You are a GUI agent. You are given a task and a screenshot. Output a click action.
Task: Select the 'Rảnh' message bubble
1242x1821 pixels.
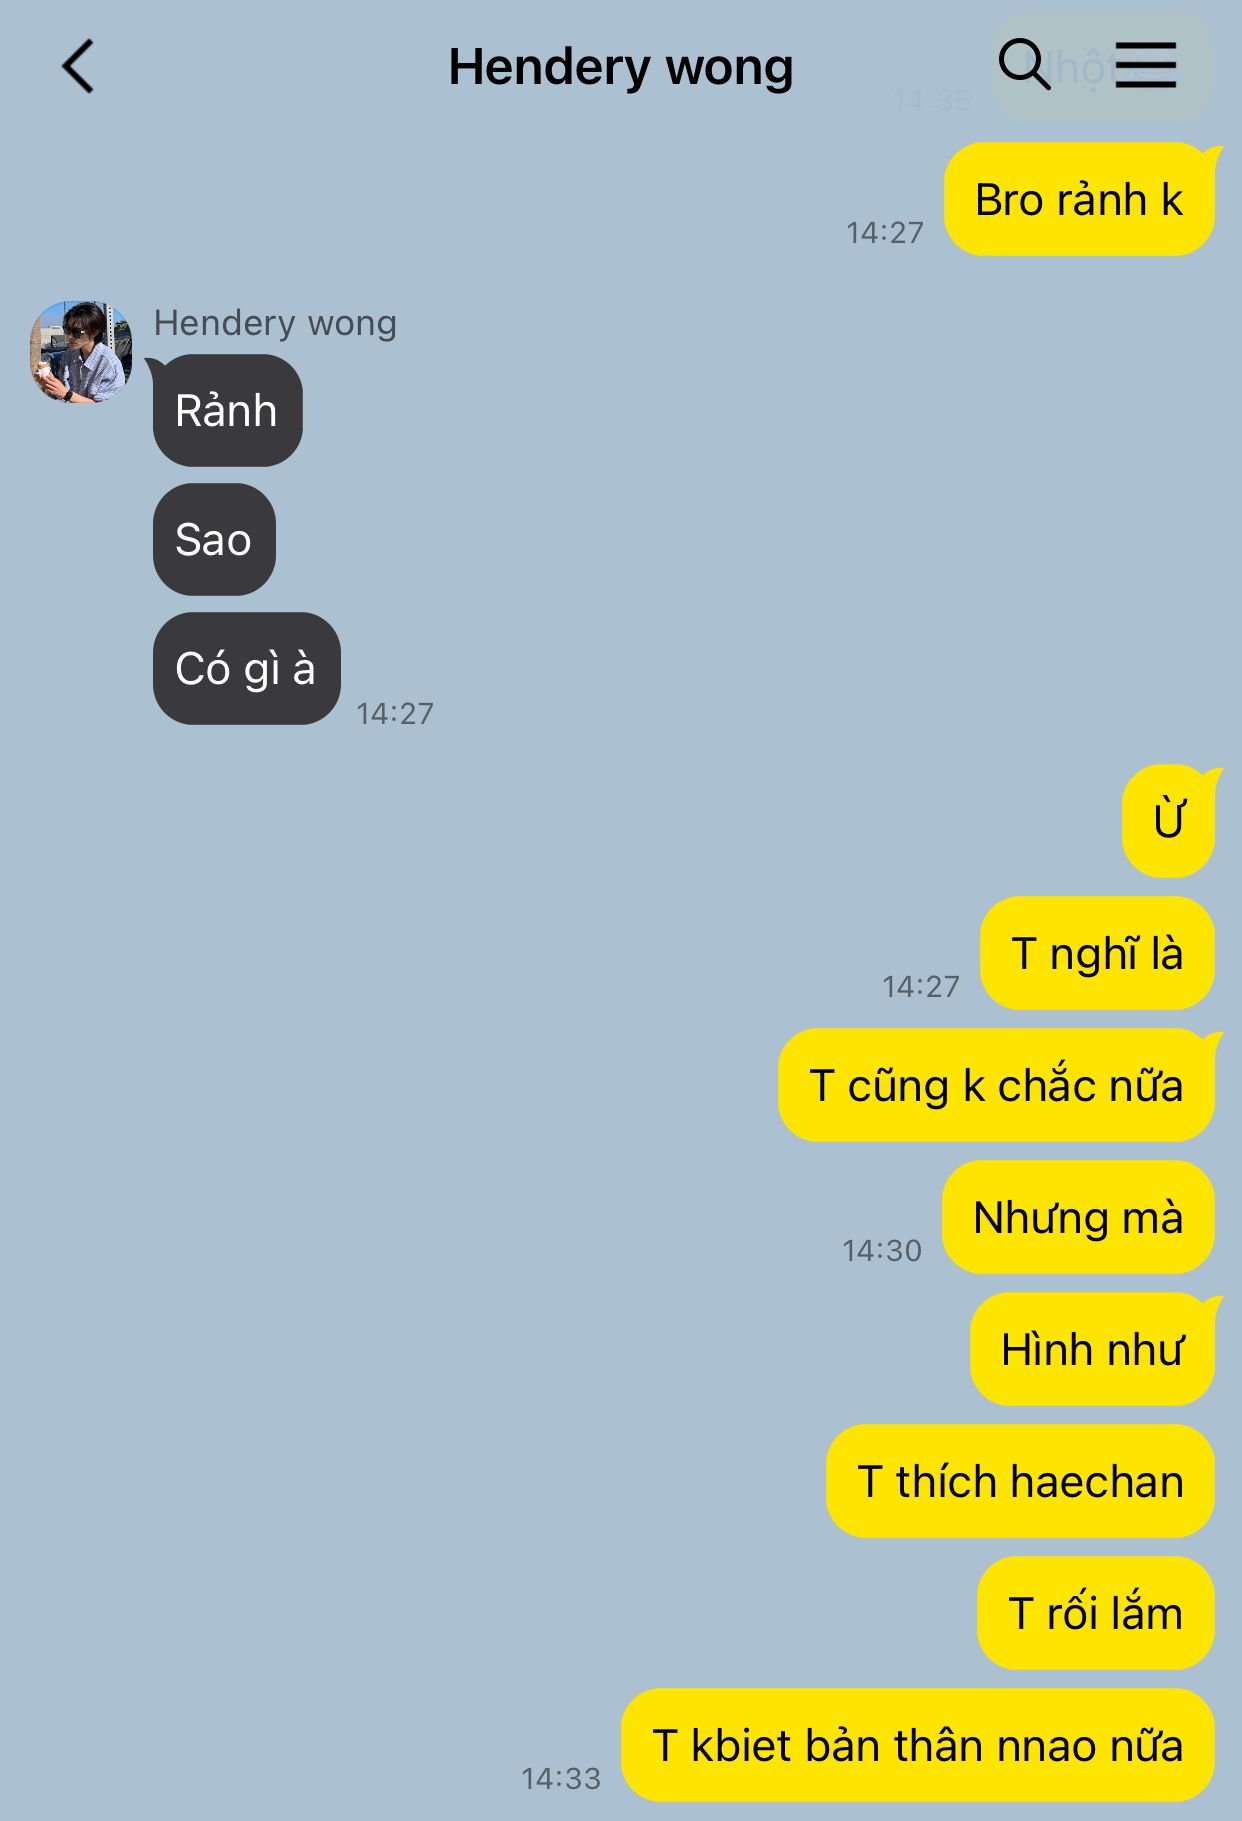(227, 410)
